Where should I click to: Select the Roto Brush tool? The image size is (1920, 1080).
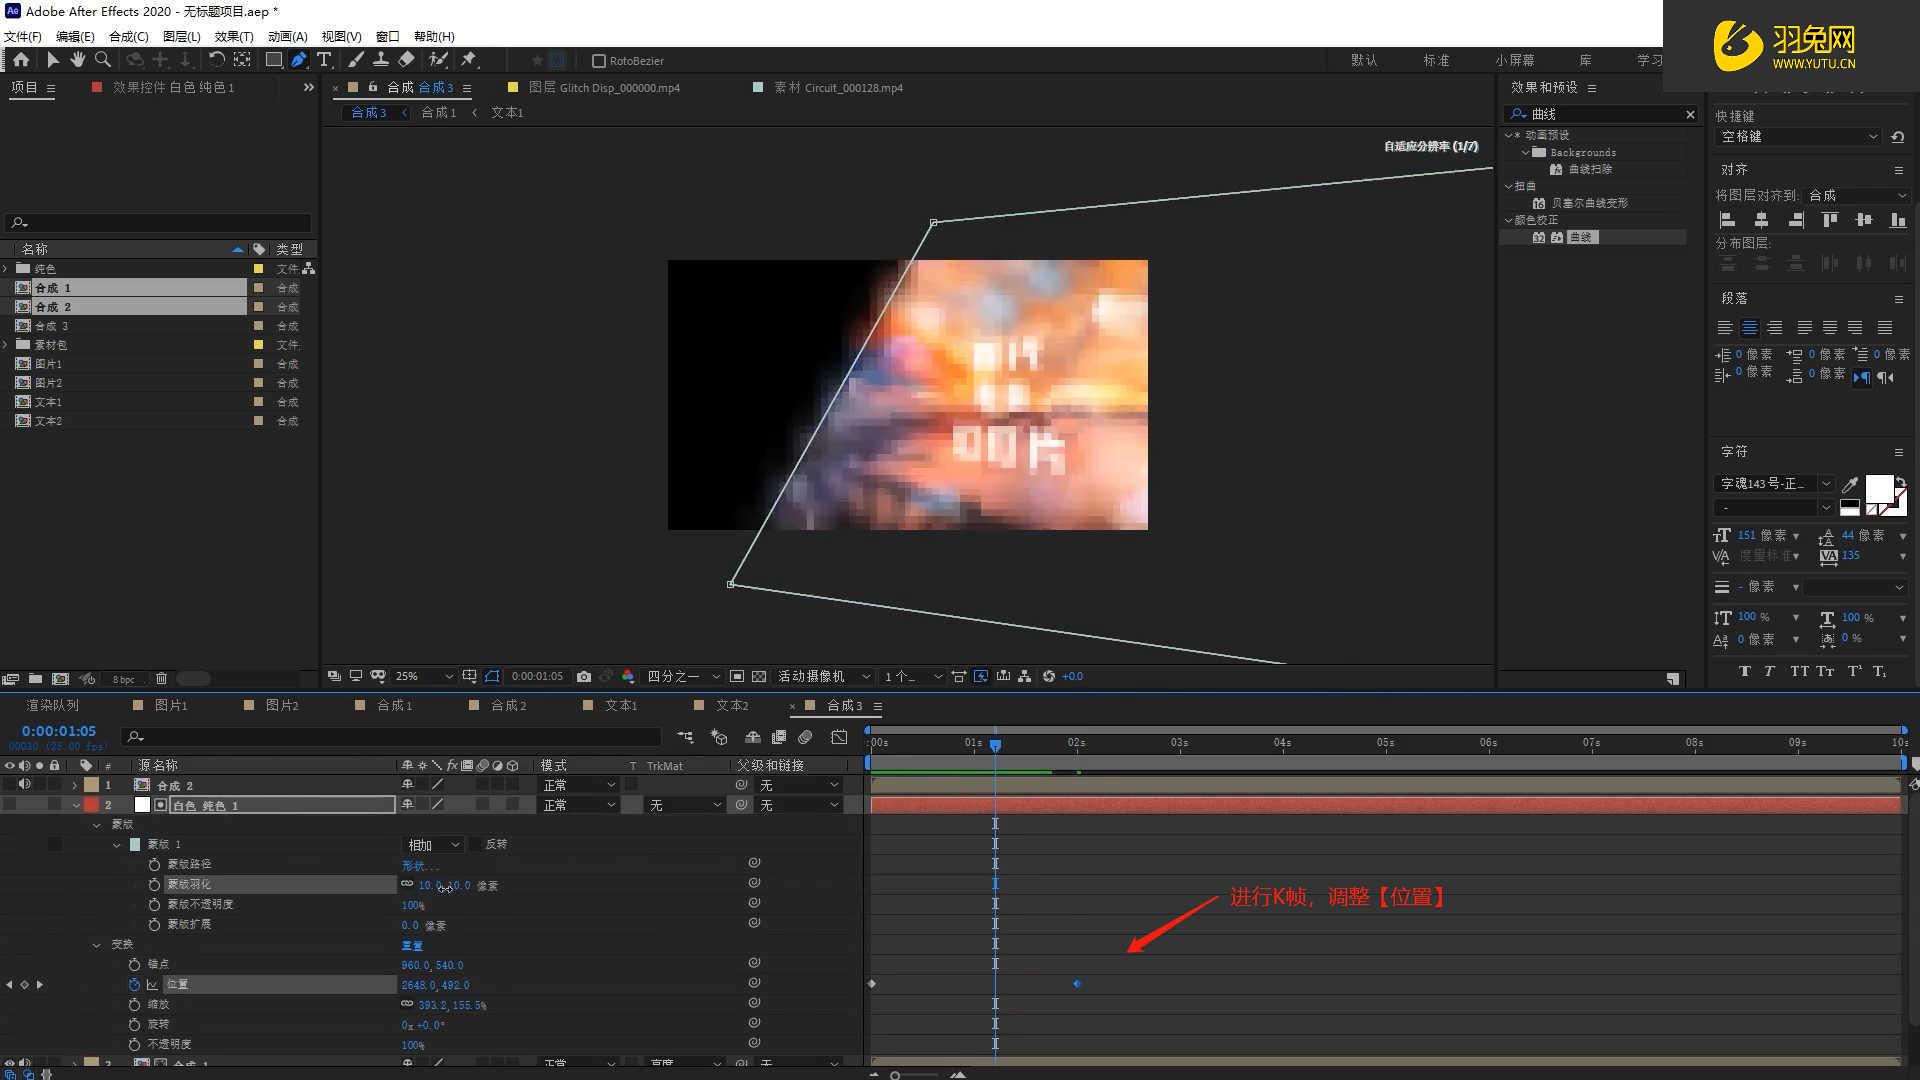[438, 60]
